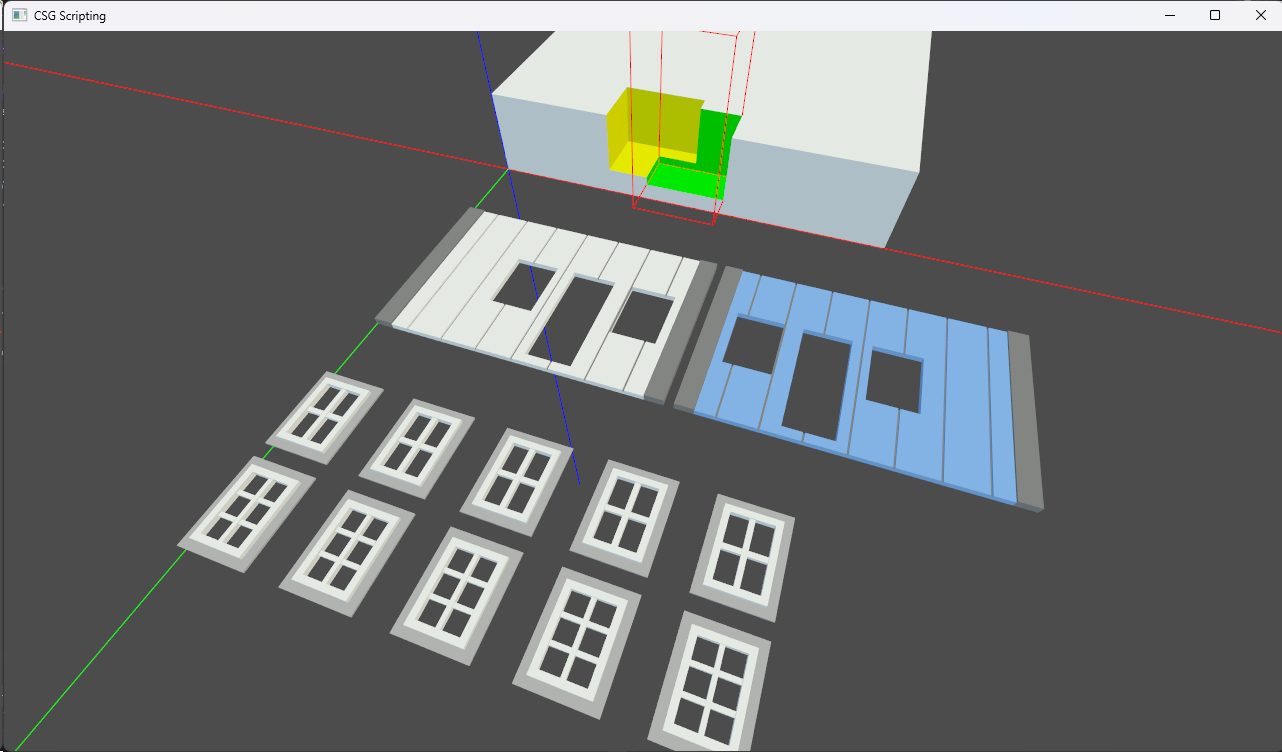The image size is (1282, 752).
Task: Select the leftmost window in the front row
Action: pos(246,513)
